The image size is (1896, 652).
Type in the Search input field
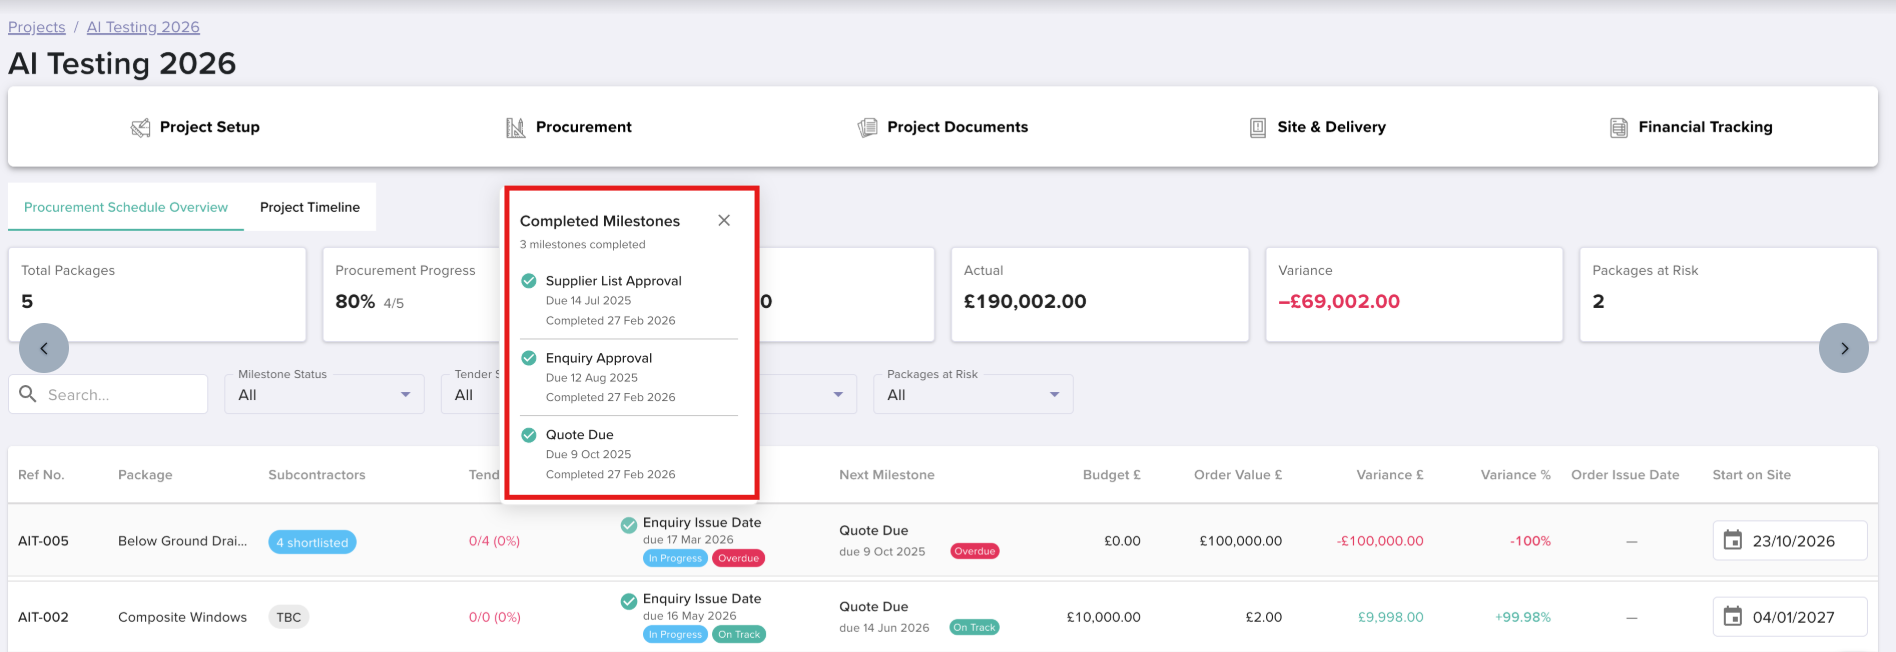[x=120, y=395]
